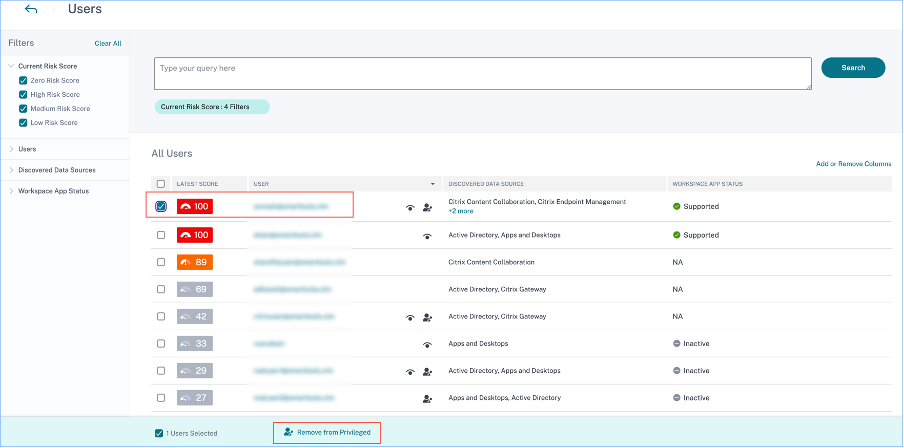Click the watchlist eye icon in first row
Screen dimensions: 904x448
[410, 208]
